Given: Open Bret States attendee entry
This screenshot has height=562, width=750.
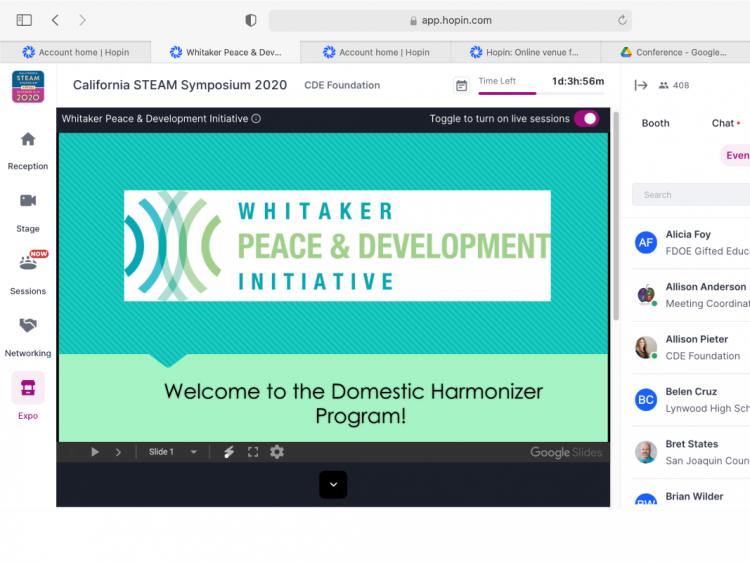Looking at the screenshot, I should pyautogui.click(x=691, y=452).
